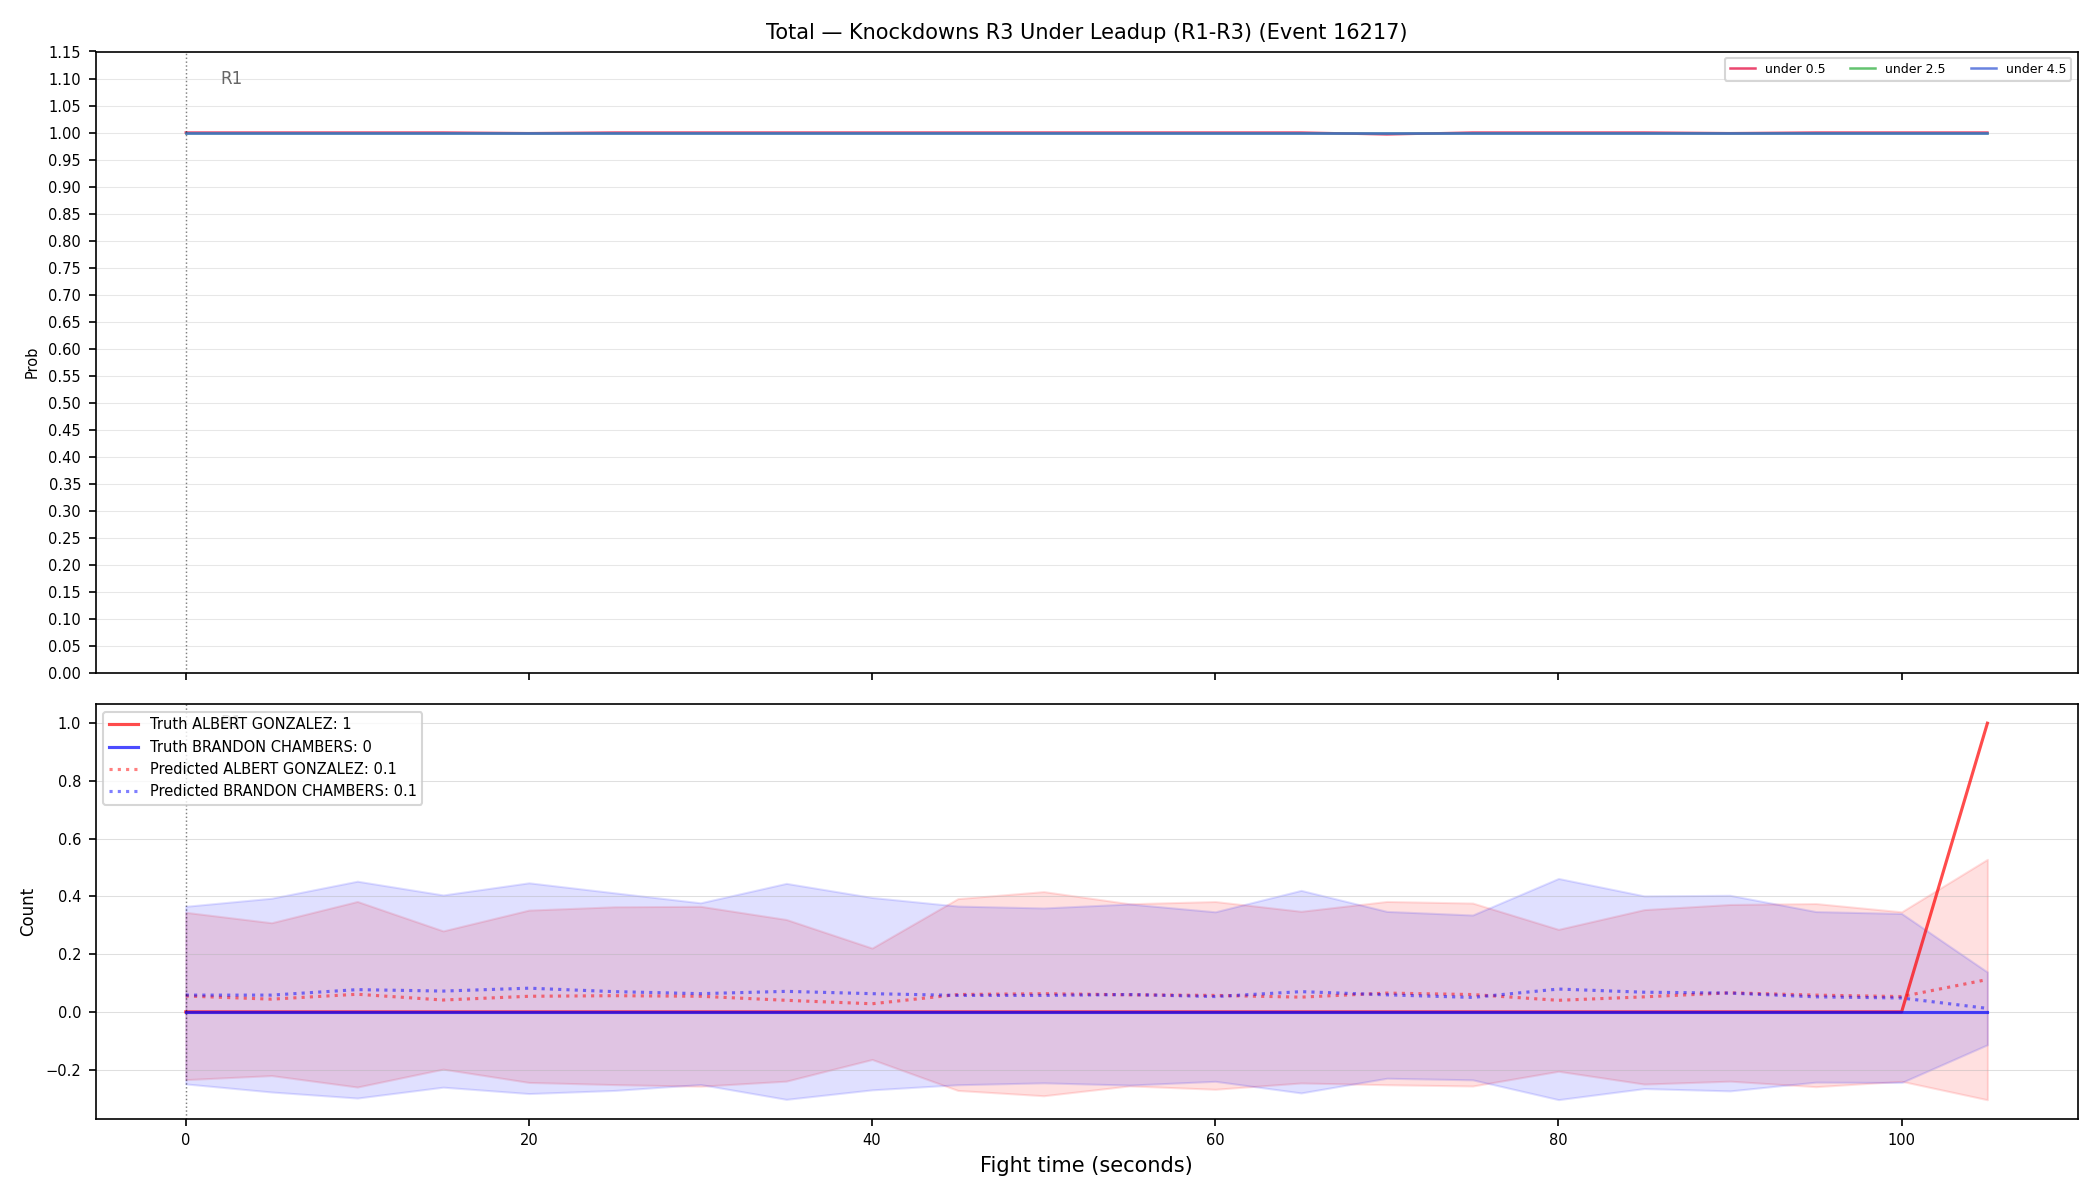Click the 'Fight time (seconds)' axis label

click(1086, 1165)
